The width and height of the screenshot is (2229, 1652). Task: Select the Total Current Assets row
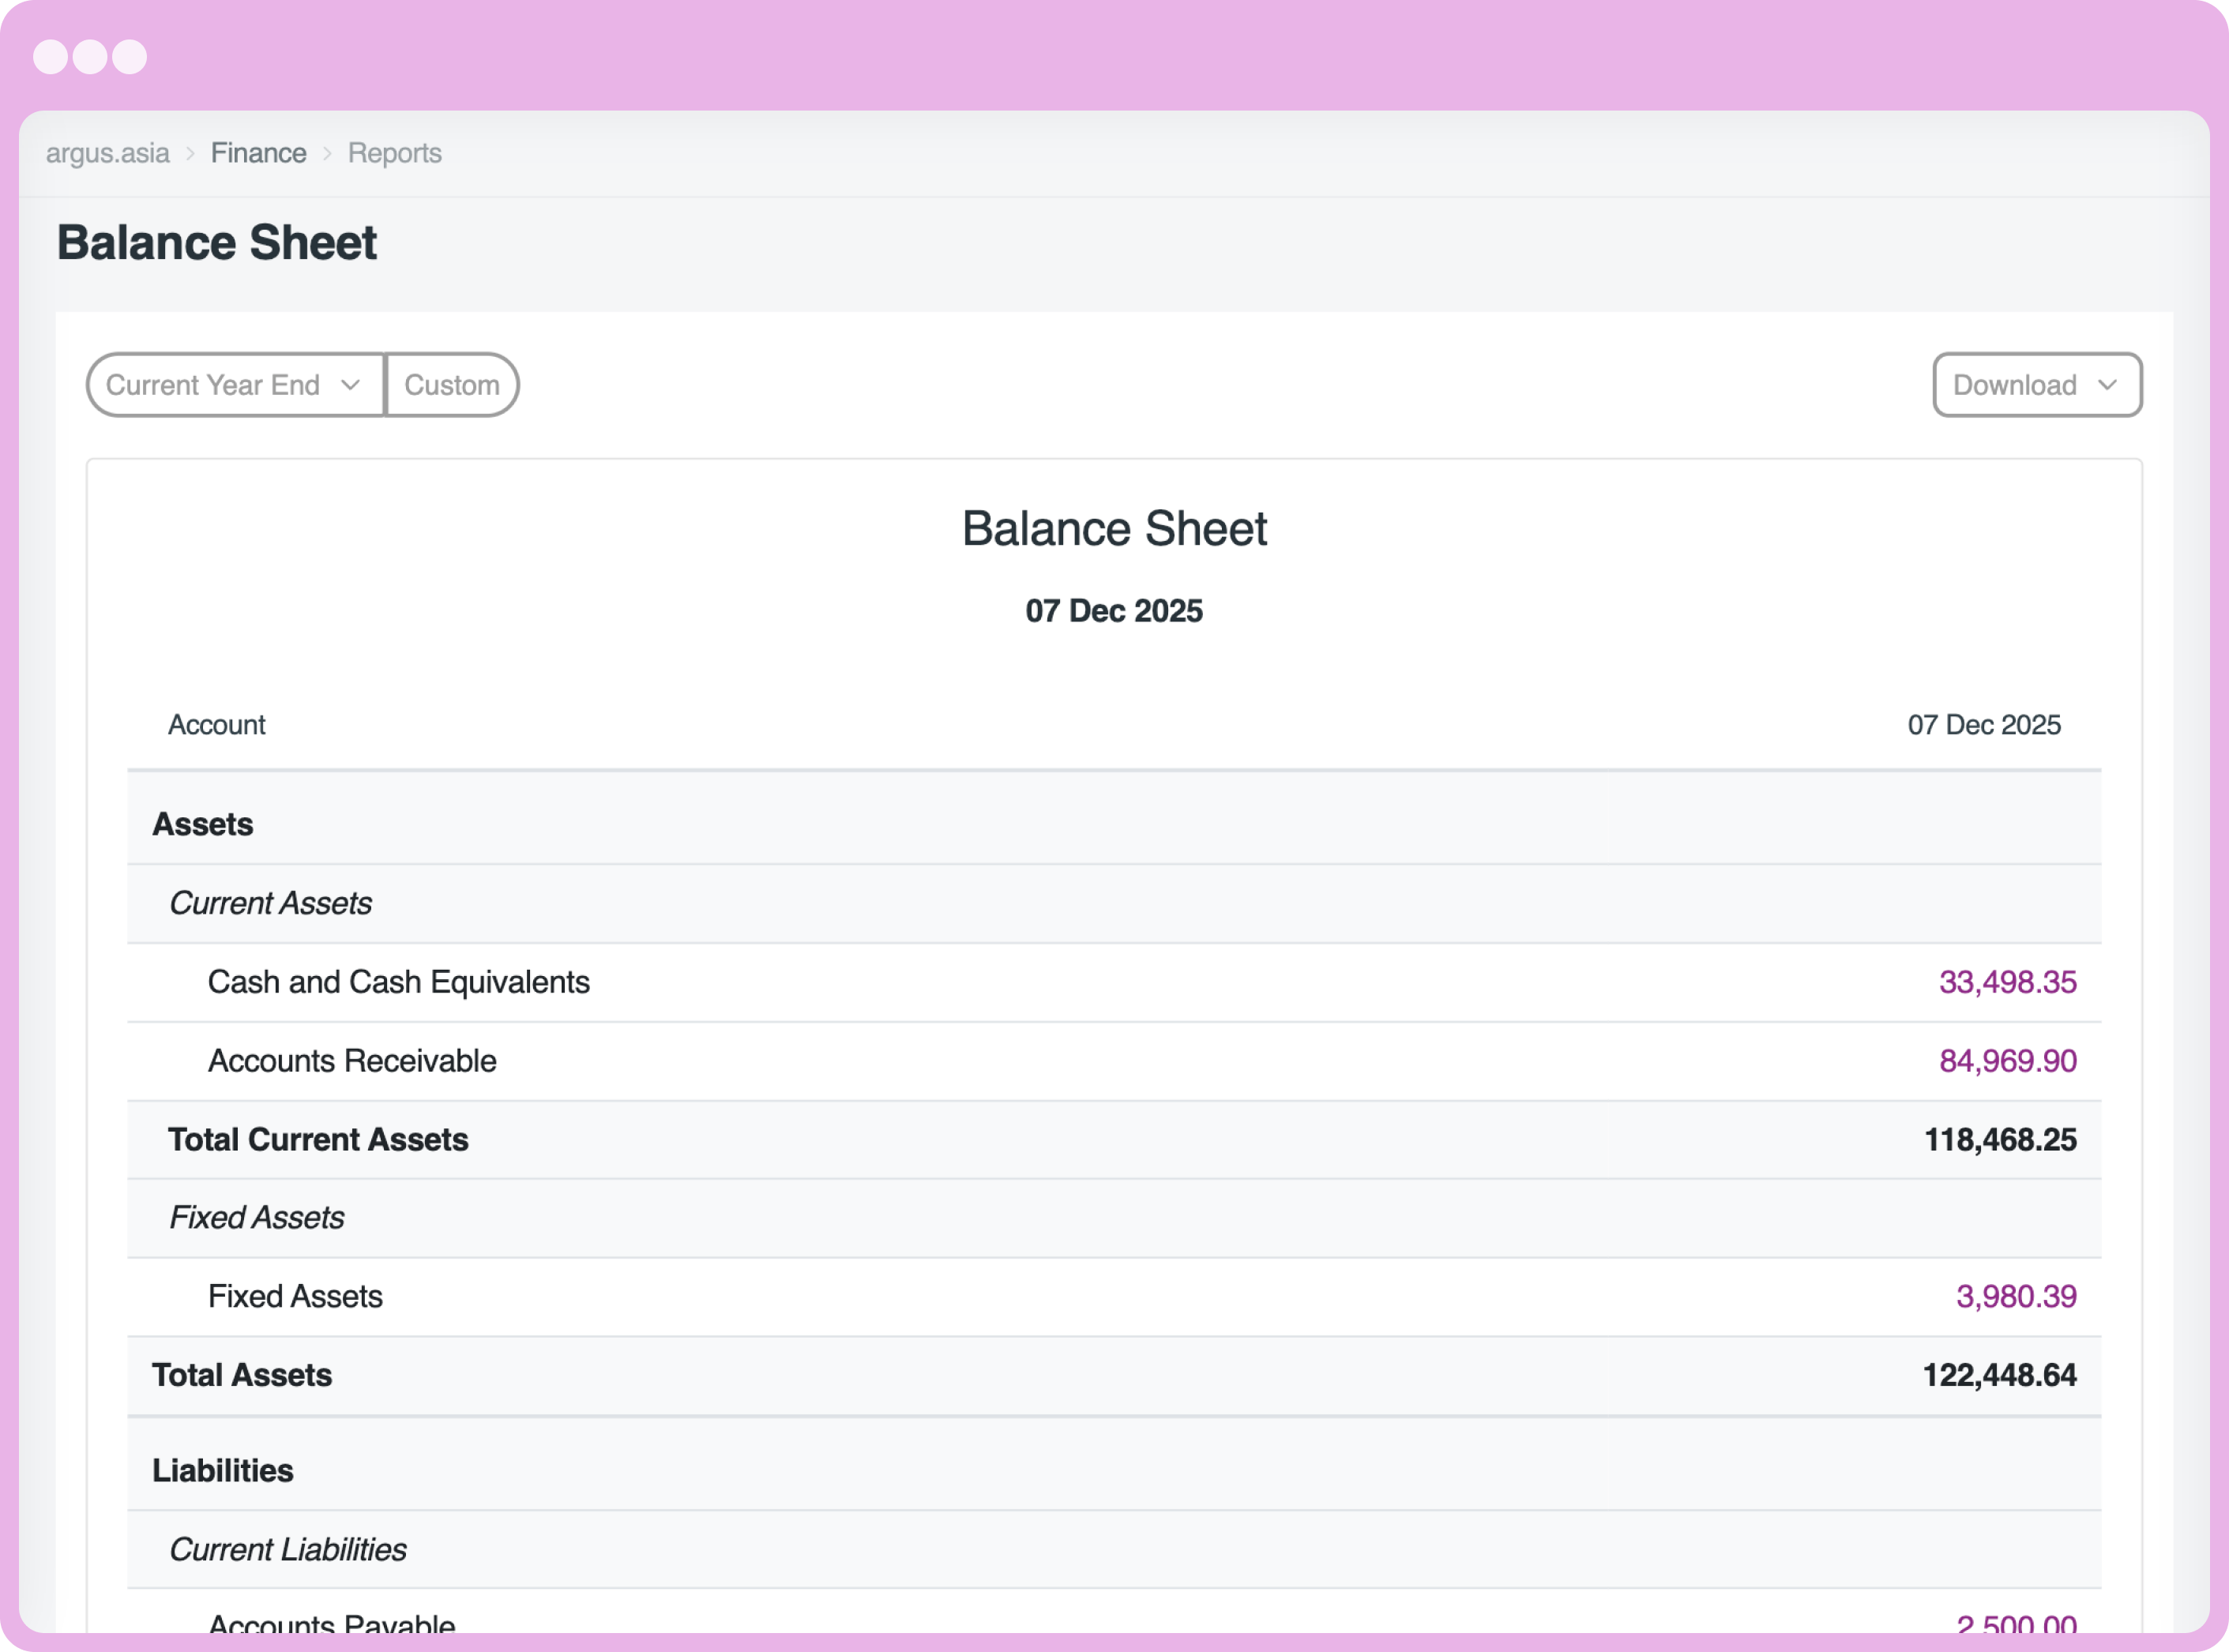318,1139
